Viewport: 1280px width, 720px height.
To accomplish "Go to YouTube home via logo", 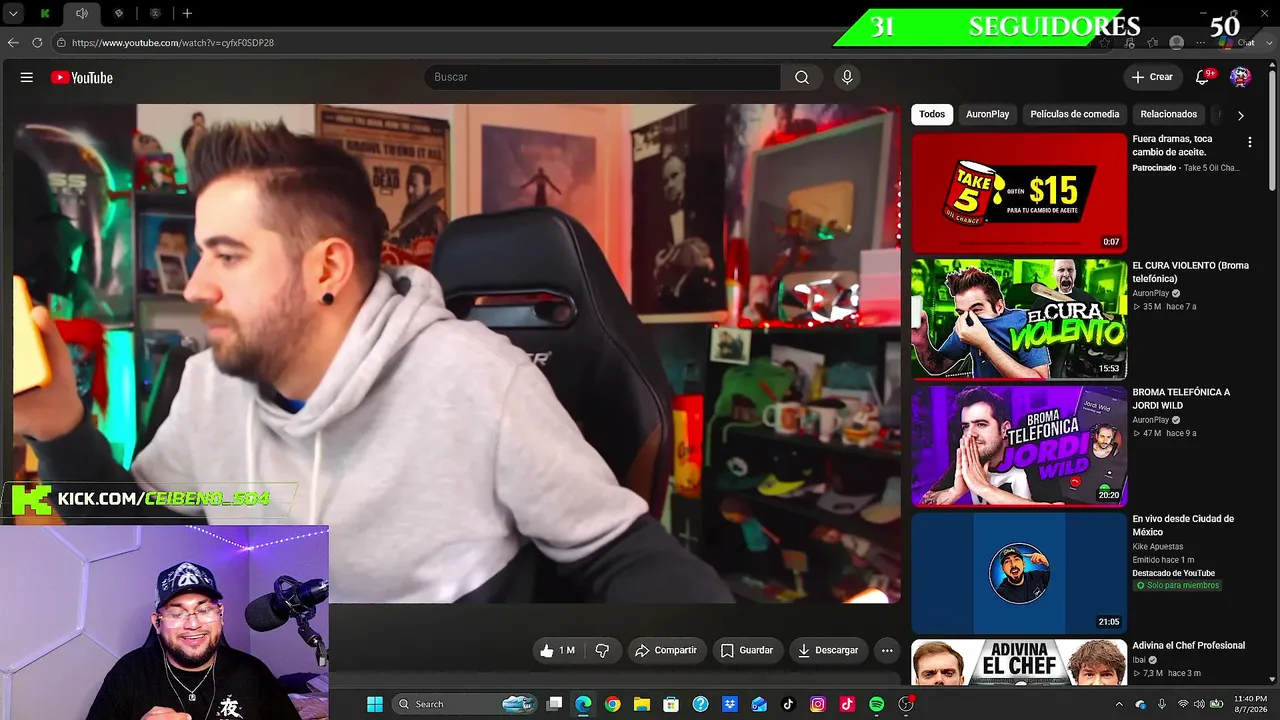I will pos(82,77).
